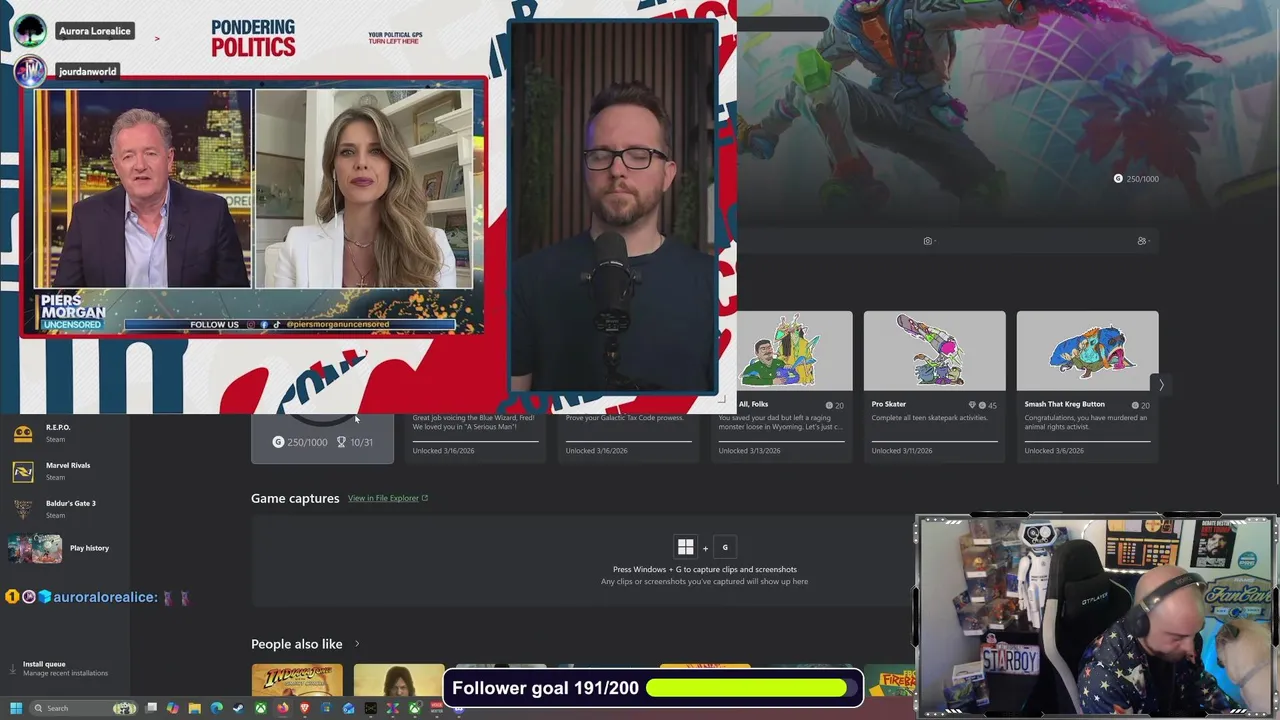Open Brave browser from the taskbar
1280x720 pixels.
(305, 708)
